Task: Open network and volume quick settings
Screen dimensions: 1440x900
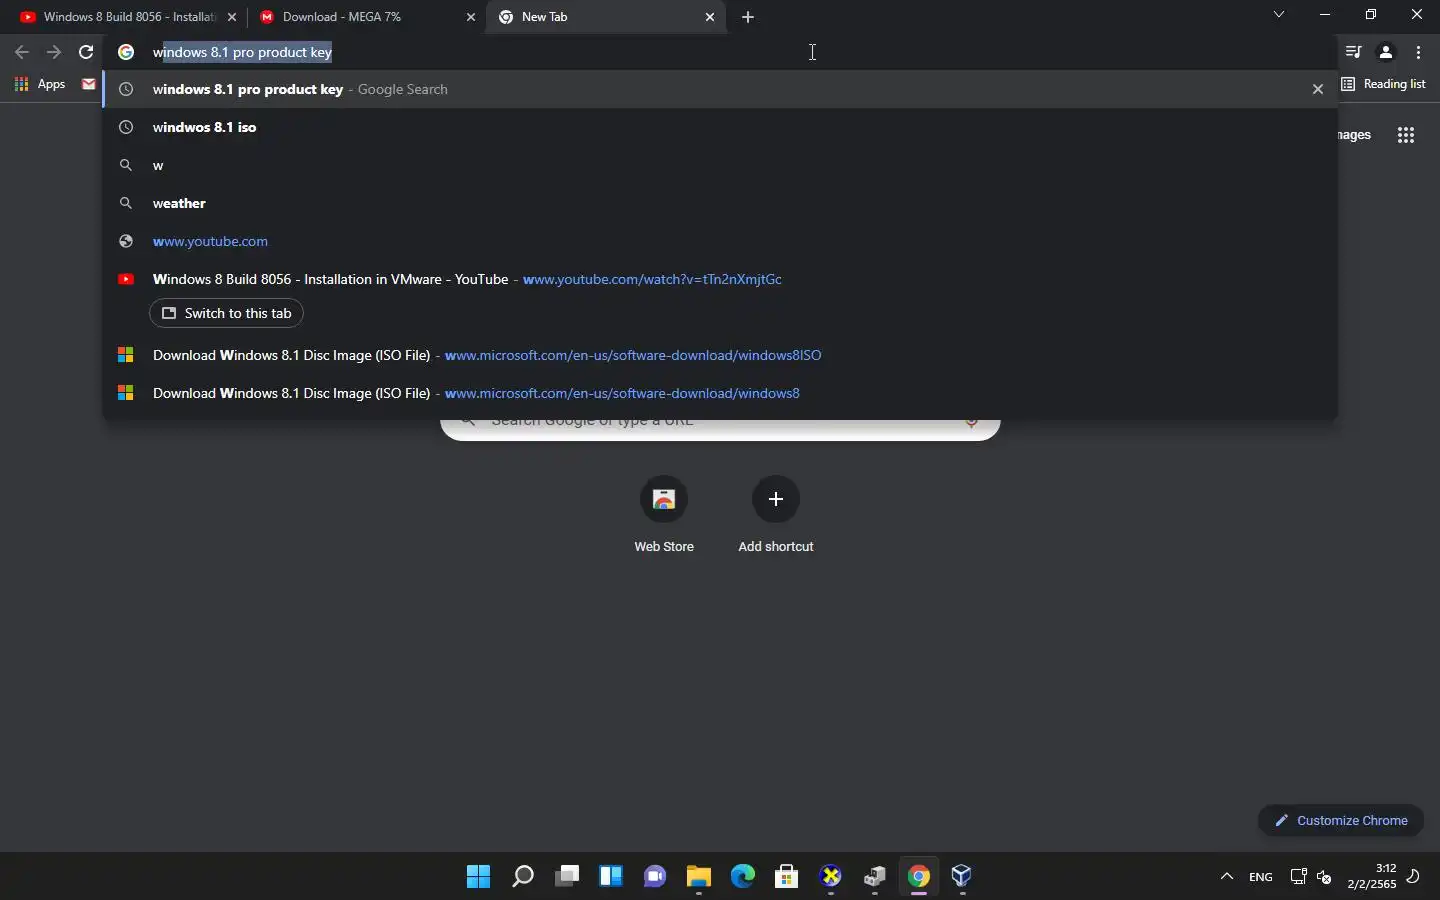Action: (x=1311, y=877)
